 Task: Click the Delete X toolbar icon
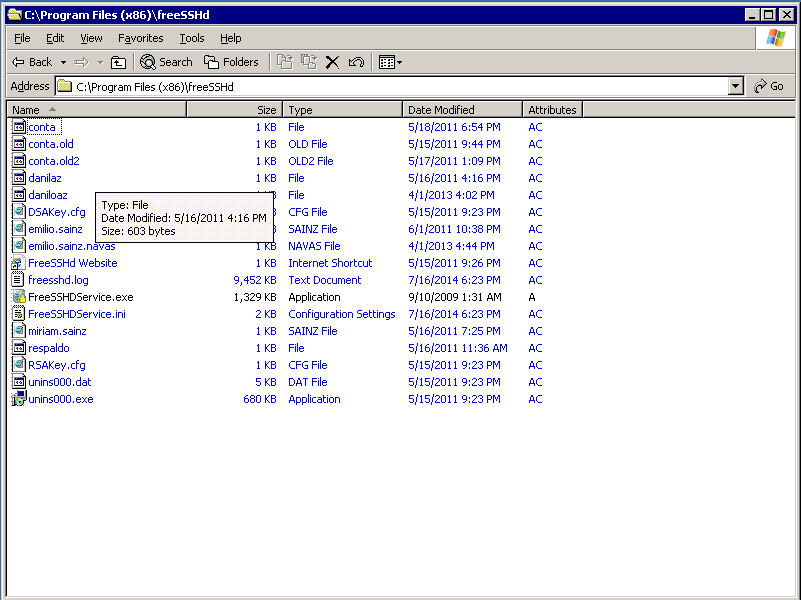tap(333, 62)
